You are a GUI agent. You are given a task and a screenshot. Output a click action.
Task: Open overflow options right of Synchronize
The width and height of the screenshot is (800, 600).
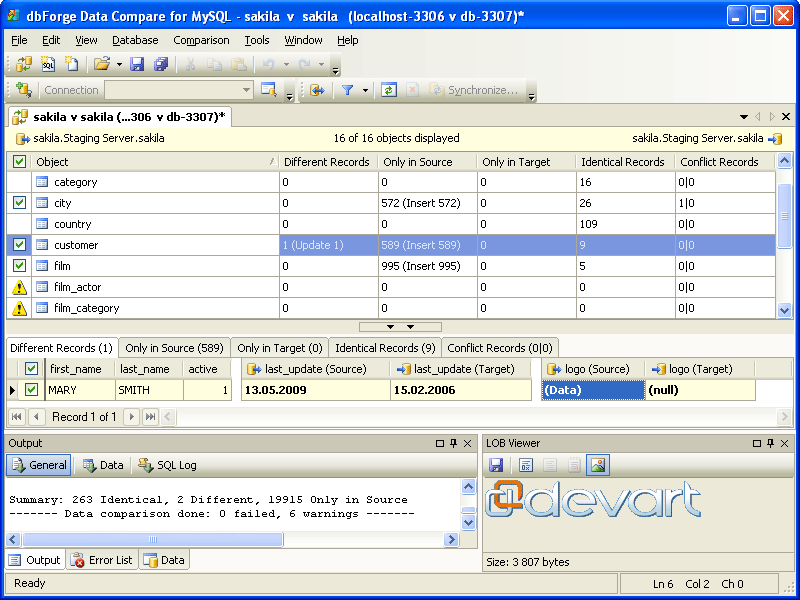point(531,95)
